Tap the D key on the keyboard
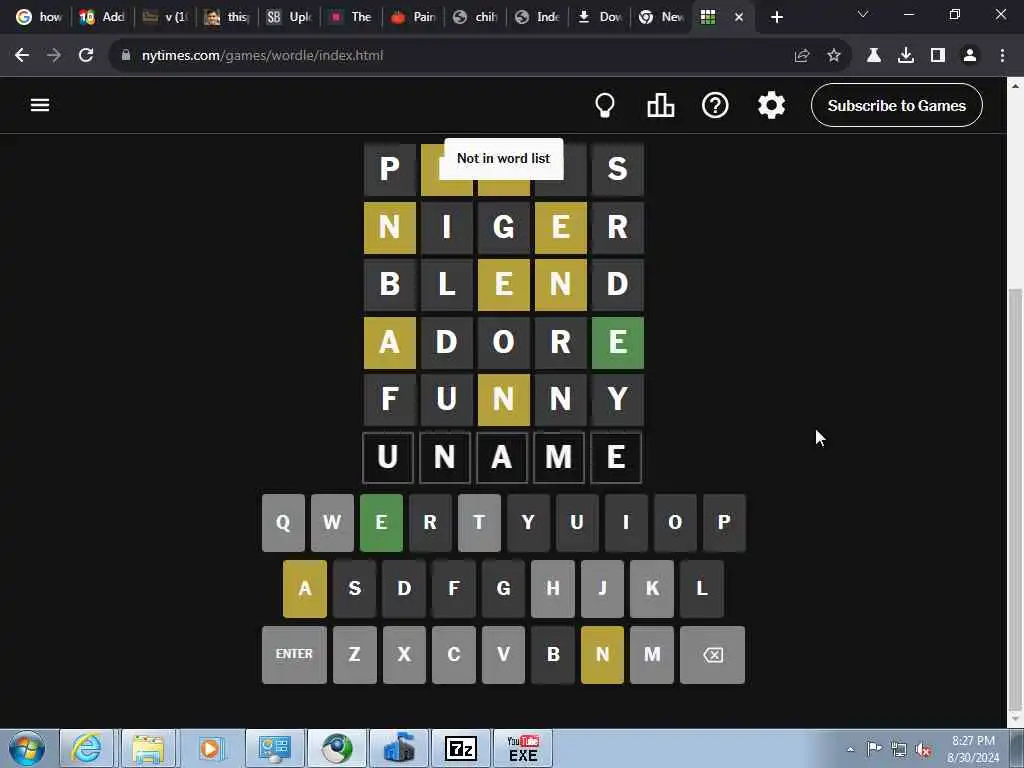This screenshot has width=1024, height=768. (x=404, y=588)
